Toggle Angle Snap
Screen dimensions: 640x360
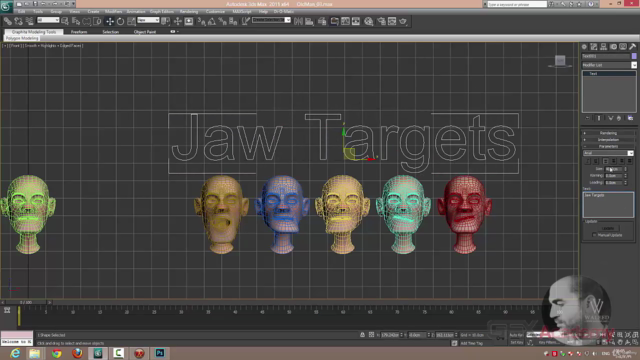tap(212, 21)
